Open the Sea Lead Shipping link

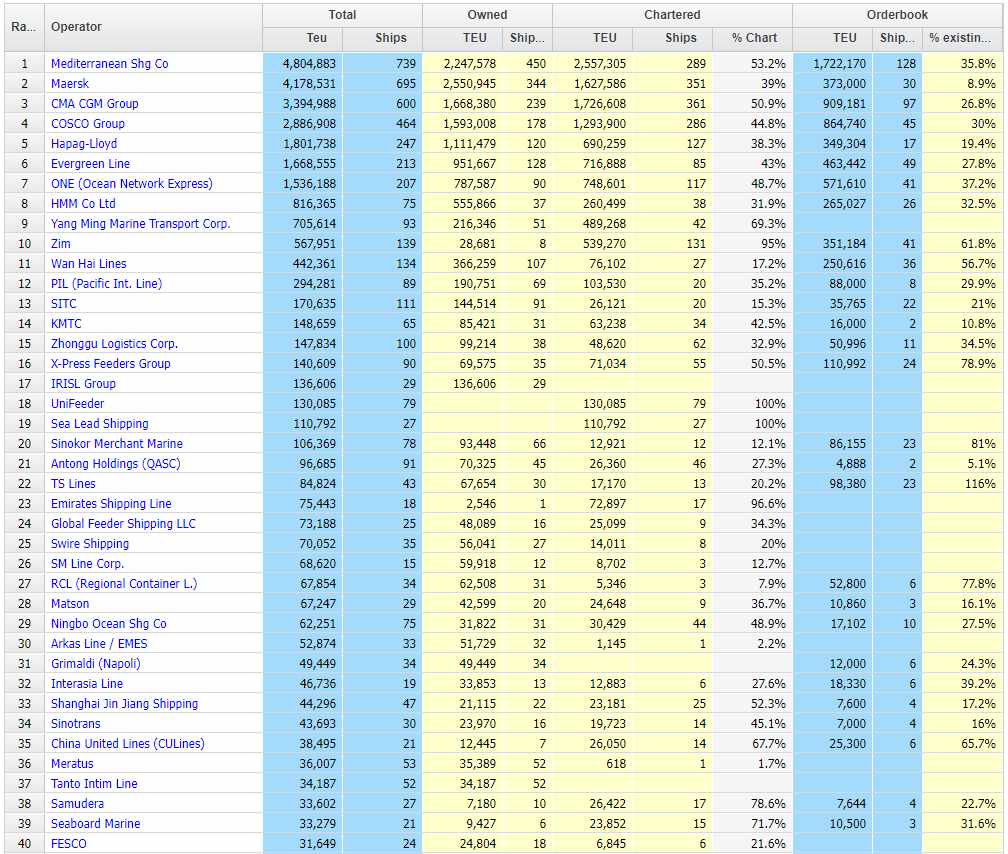(99, 423)
